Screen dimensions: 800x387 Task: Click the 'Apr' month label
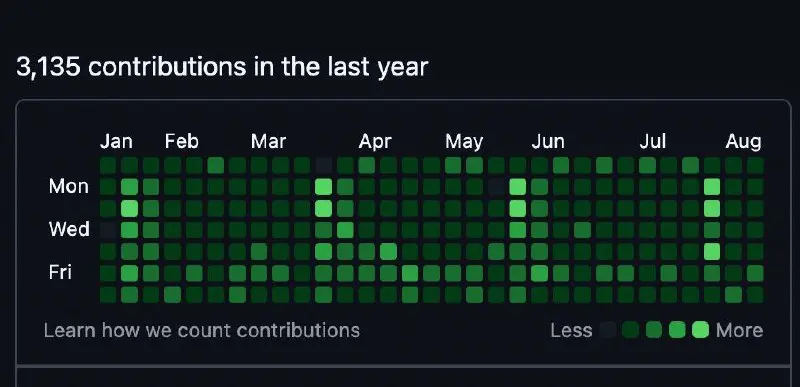pos(375,141)
